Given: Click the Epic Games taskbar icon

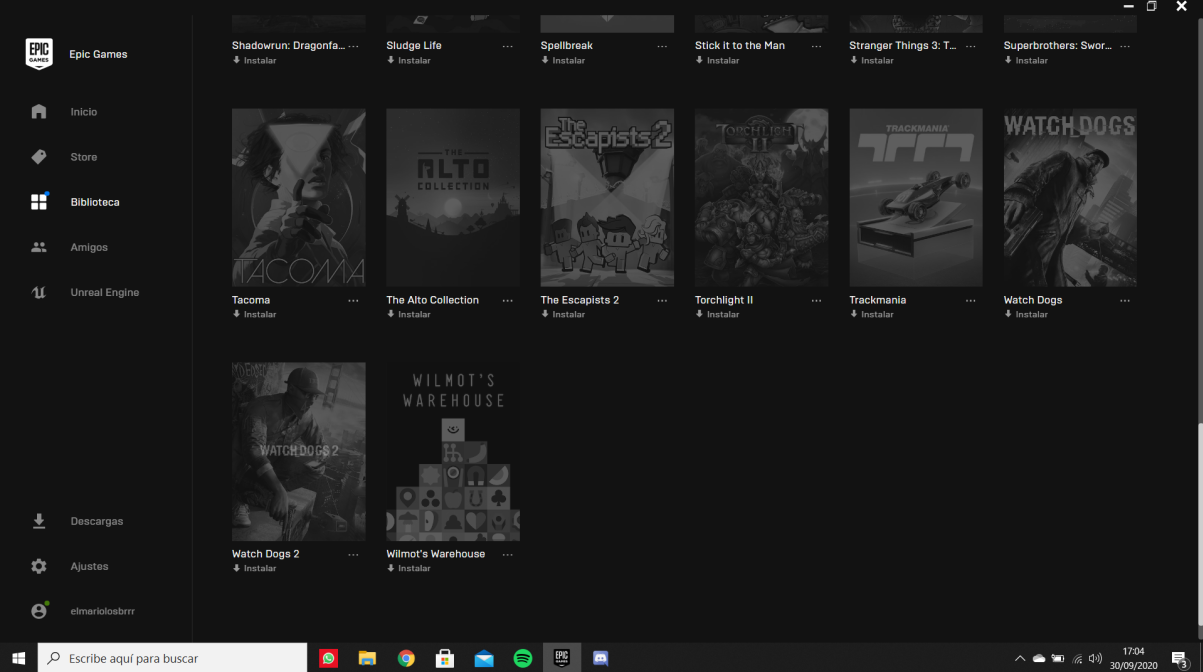Looking at the screenshot, I should point(562,658).
